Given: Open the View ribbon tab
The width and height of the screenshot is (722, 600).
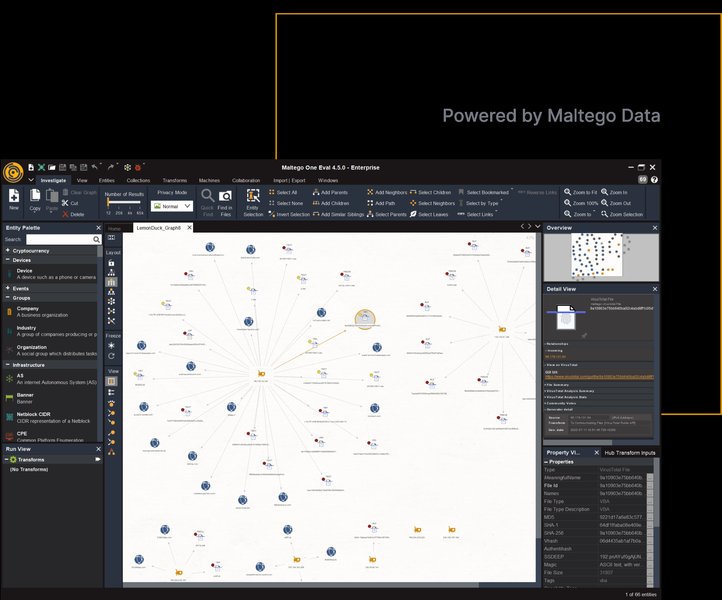Looking at the screenshot, I should (x=82, y=181).
